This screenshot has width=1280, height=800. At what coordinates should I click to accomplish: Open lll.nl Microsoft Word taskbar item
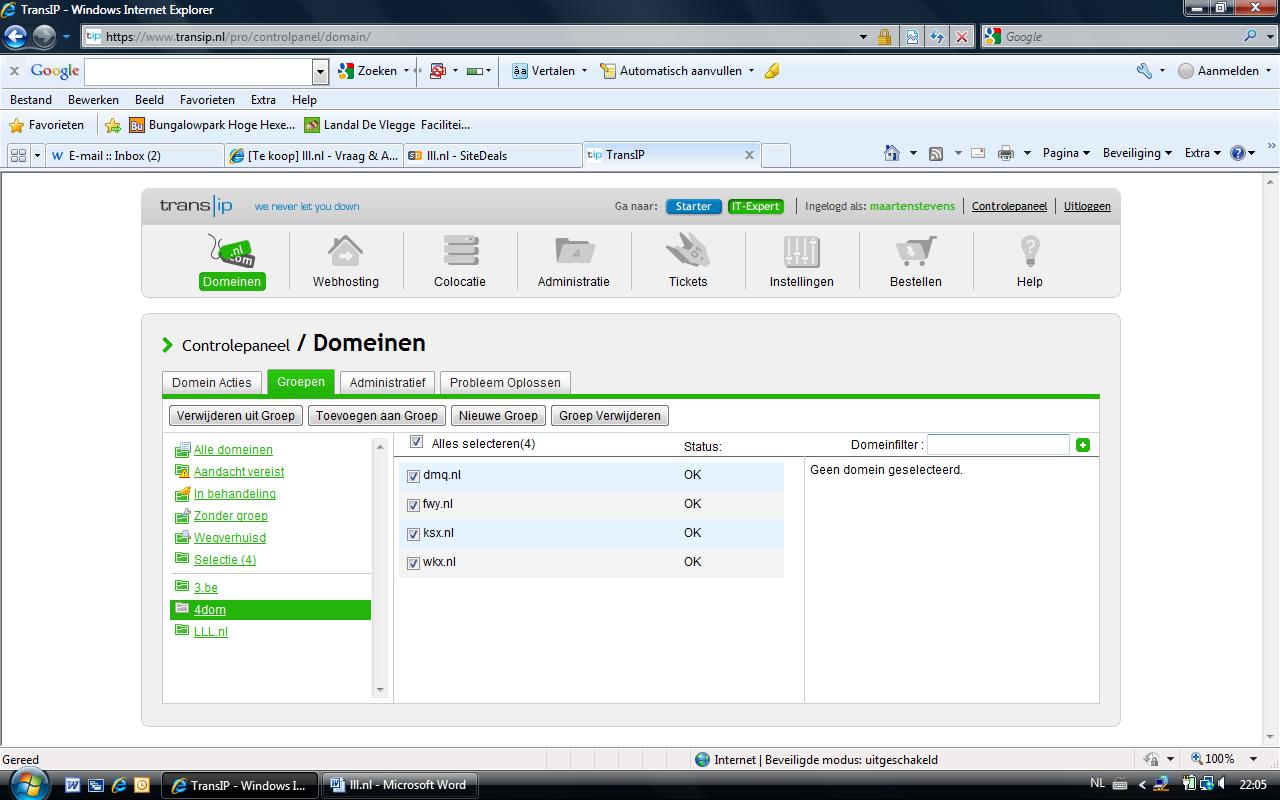398,785
